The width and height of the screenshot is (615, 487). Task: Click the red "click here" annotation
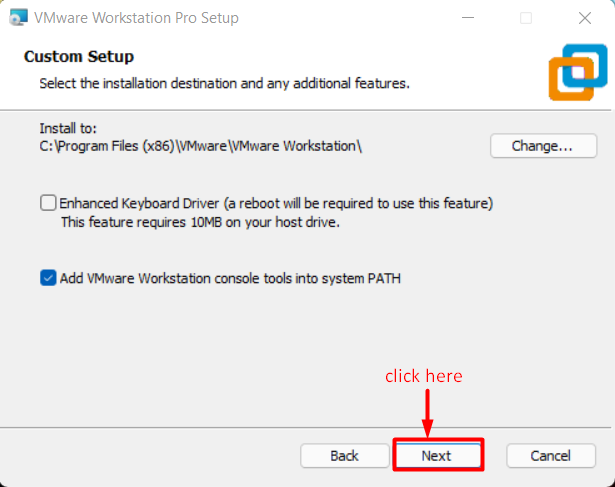pos(424,376)
